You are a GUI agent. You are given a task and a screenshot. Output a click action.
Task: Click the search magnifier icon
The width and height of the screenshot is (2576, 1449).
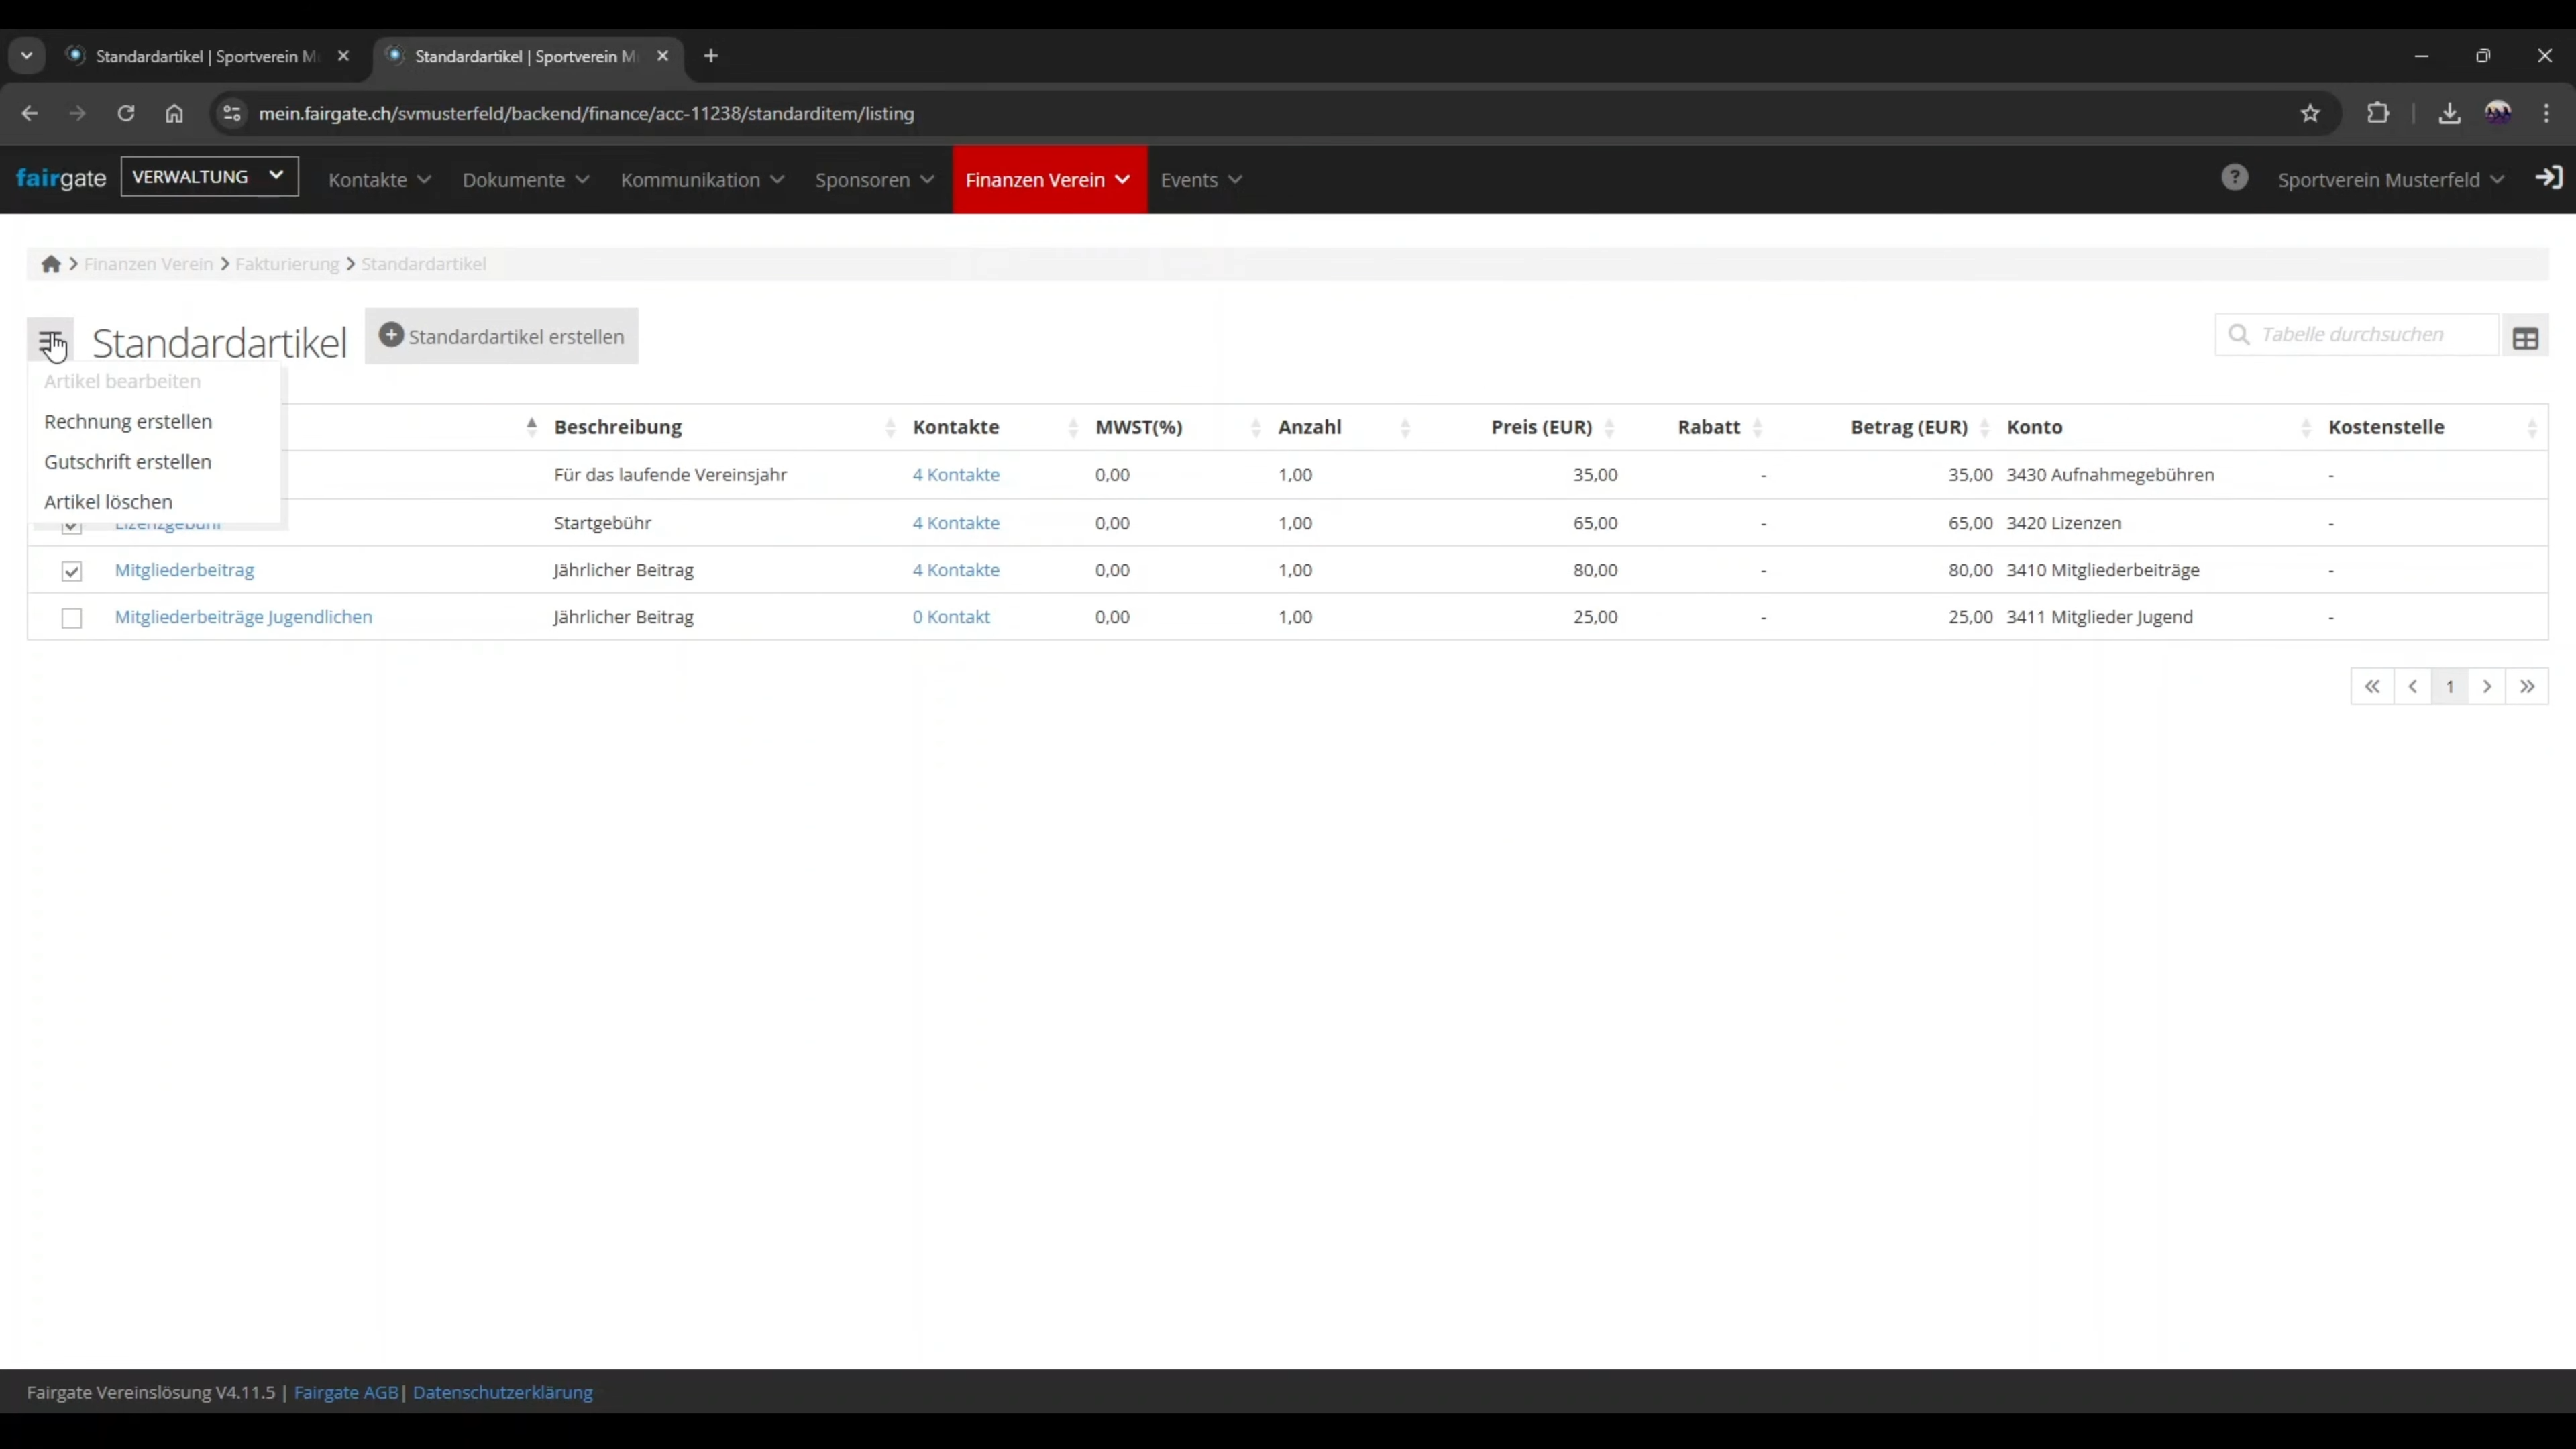2239,335
